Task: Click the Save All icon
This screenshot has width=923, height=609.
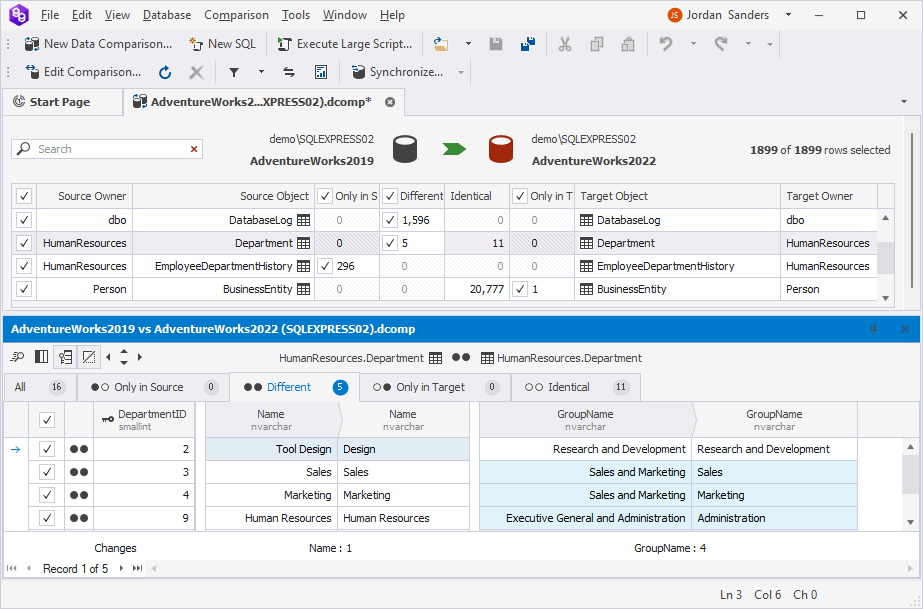Action: coord(528,44)
